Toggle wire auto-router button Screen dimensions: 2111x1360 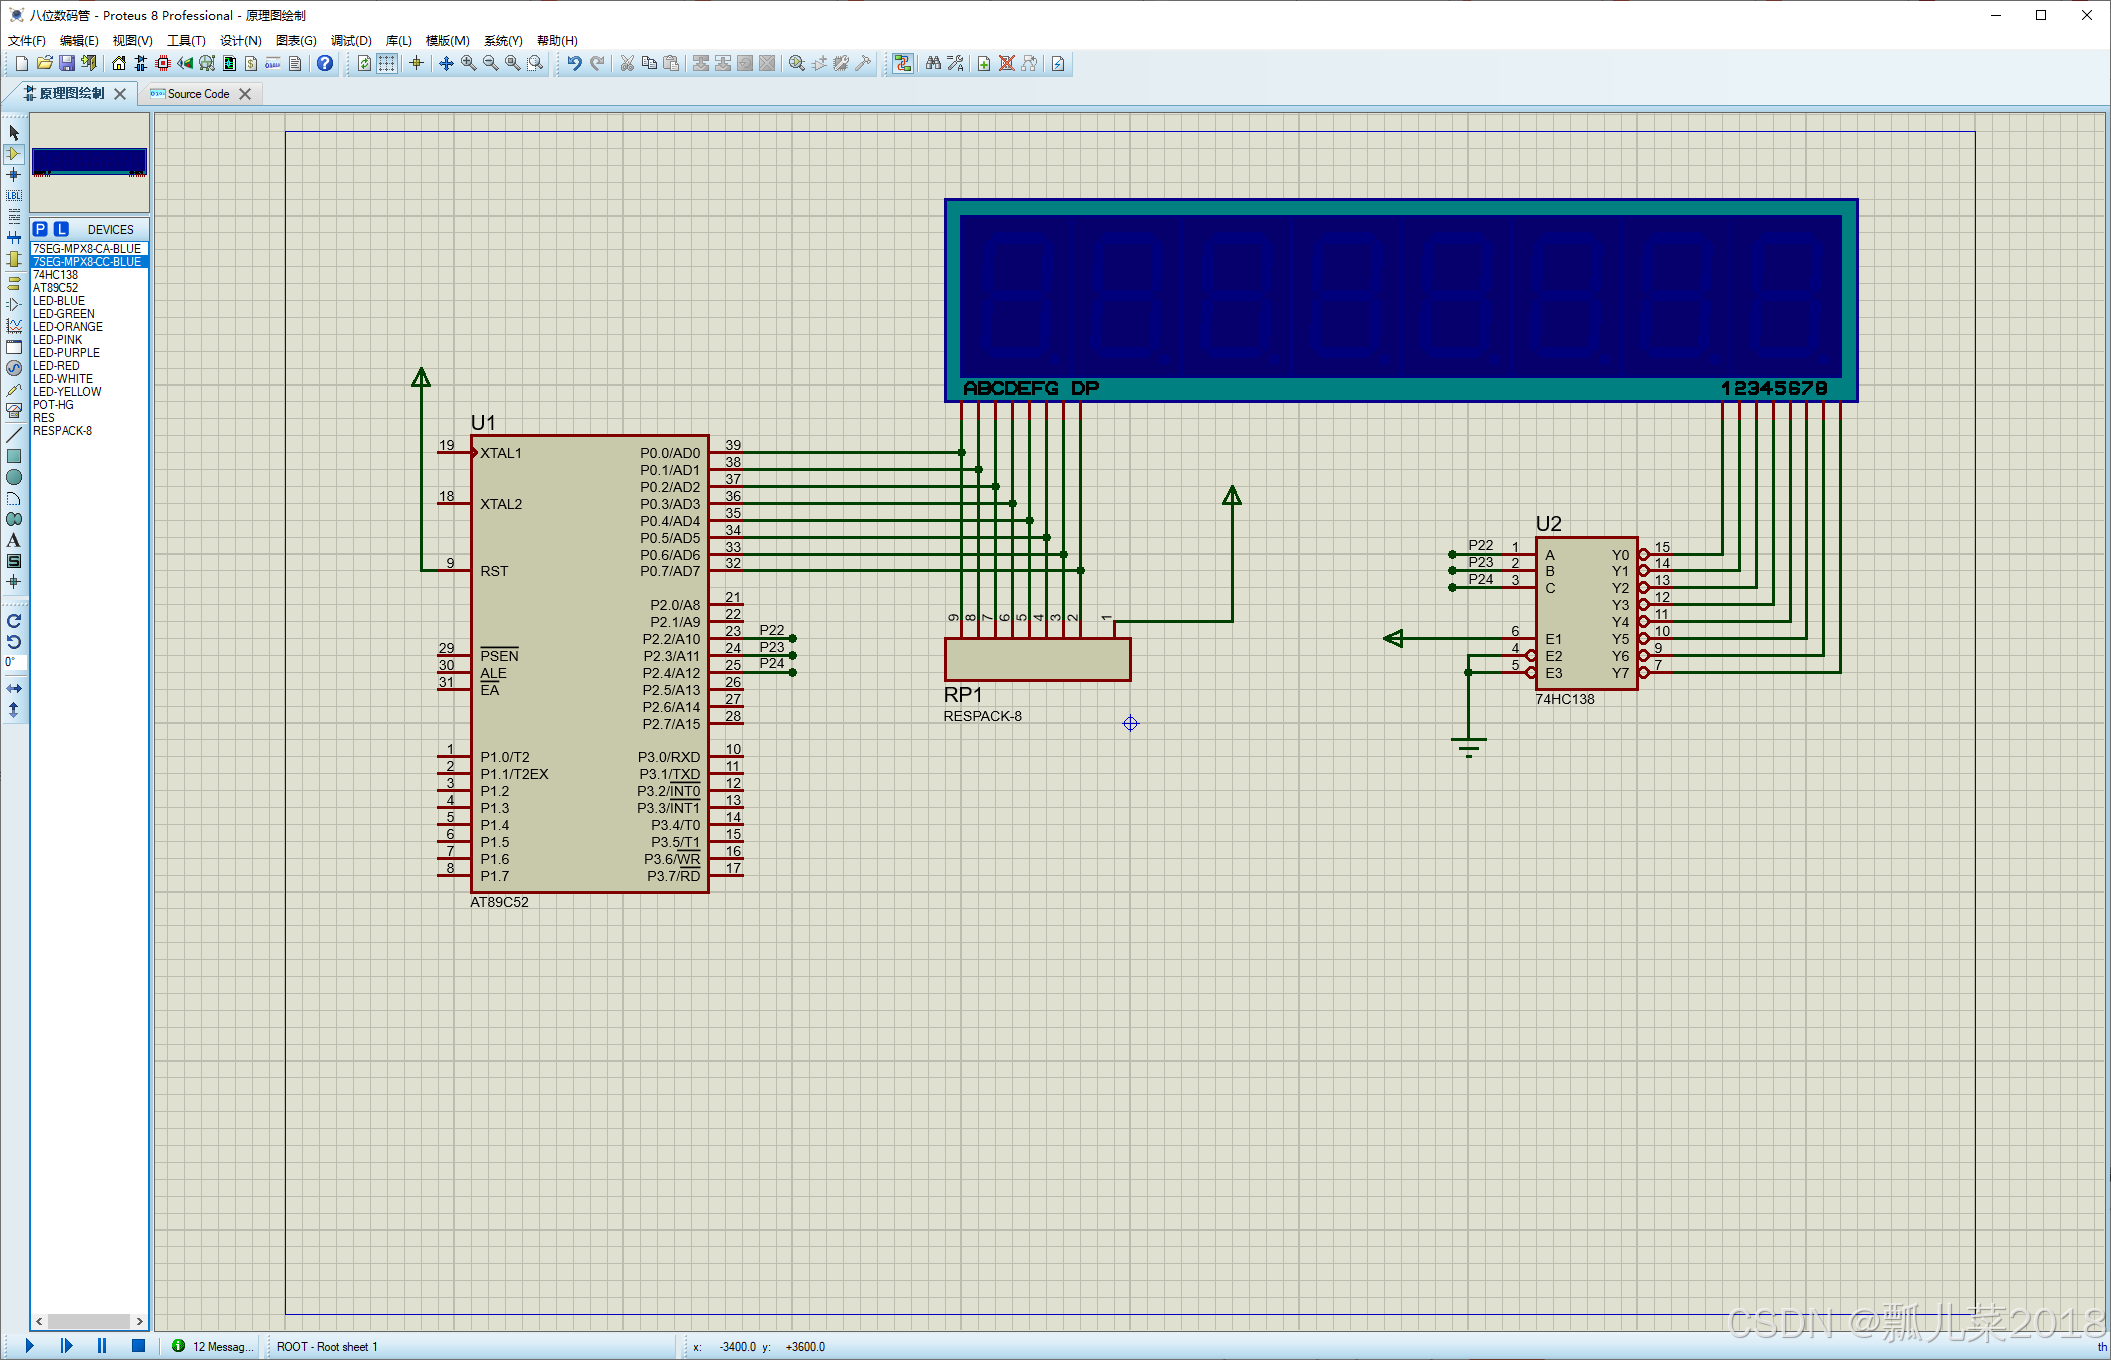coord(903,63)
